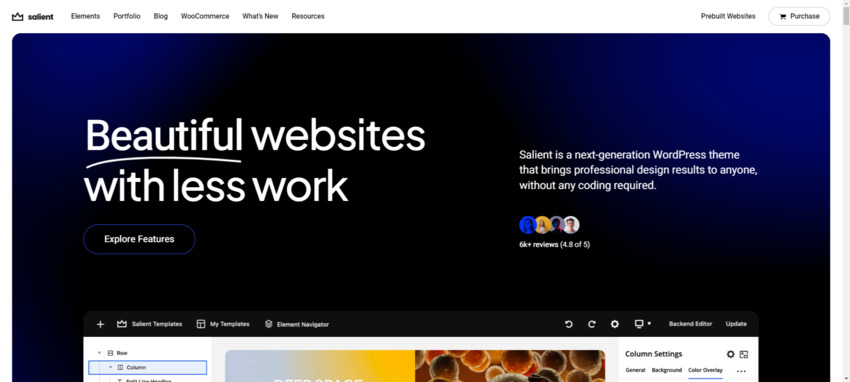850x382 pixels.
Task: Select the Row item in navigator
Action: pos(118,353)
